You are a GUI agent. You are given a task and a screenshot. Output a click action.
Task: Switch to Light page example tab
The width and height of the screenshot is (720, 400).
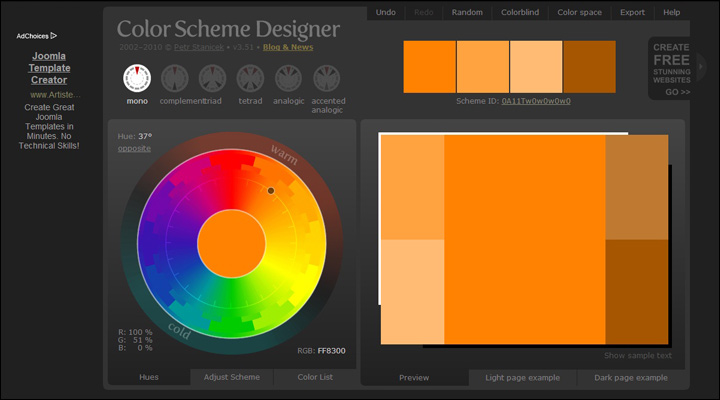tap(522, 378)
